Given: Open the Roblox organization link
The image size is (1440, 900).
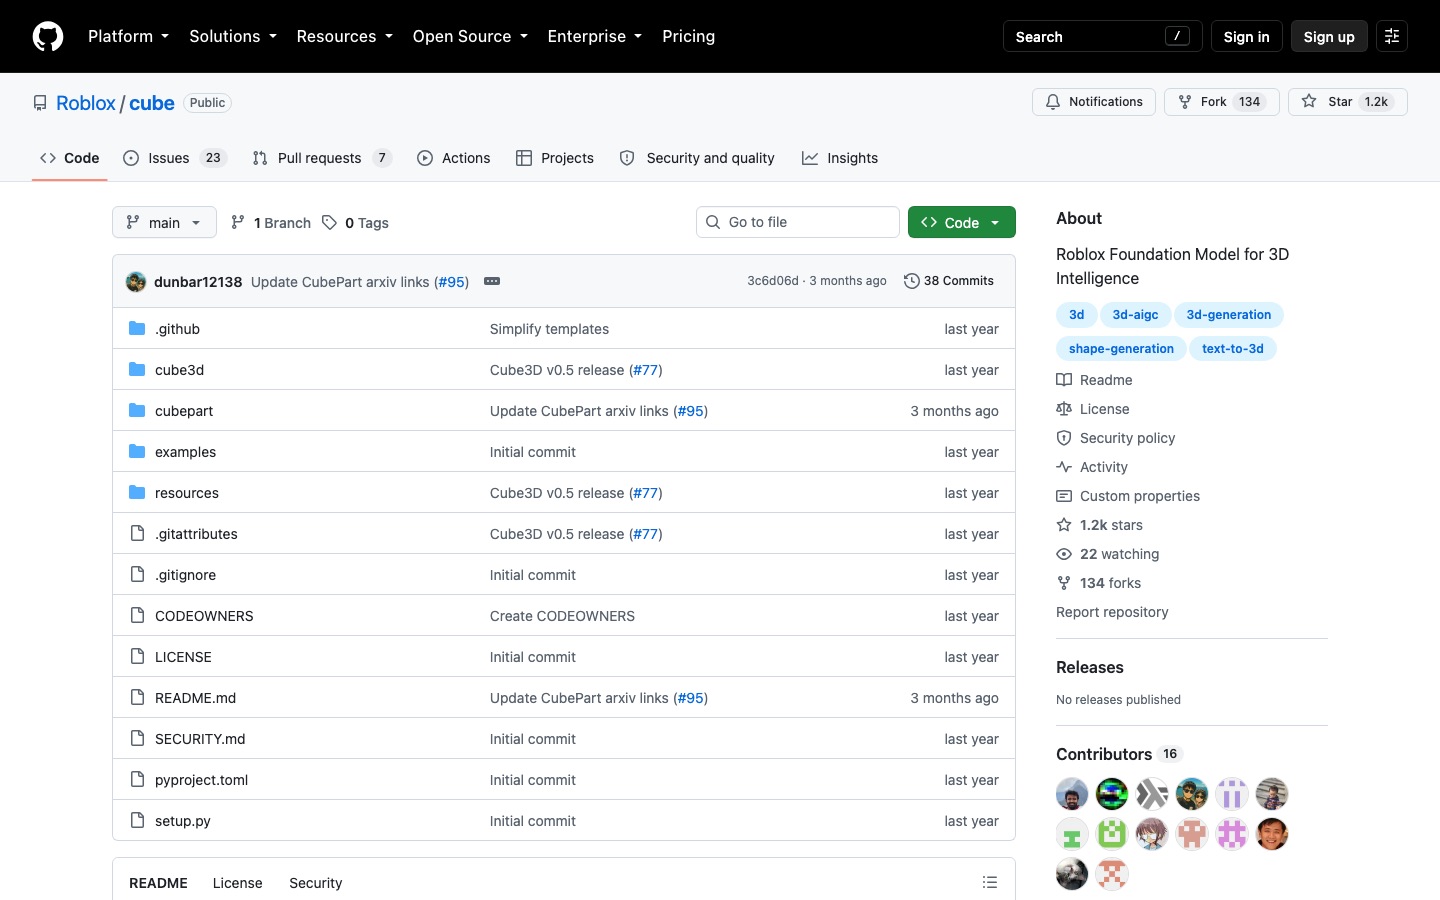Looking at the screenshot, I should tap(86, 103).
